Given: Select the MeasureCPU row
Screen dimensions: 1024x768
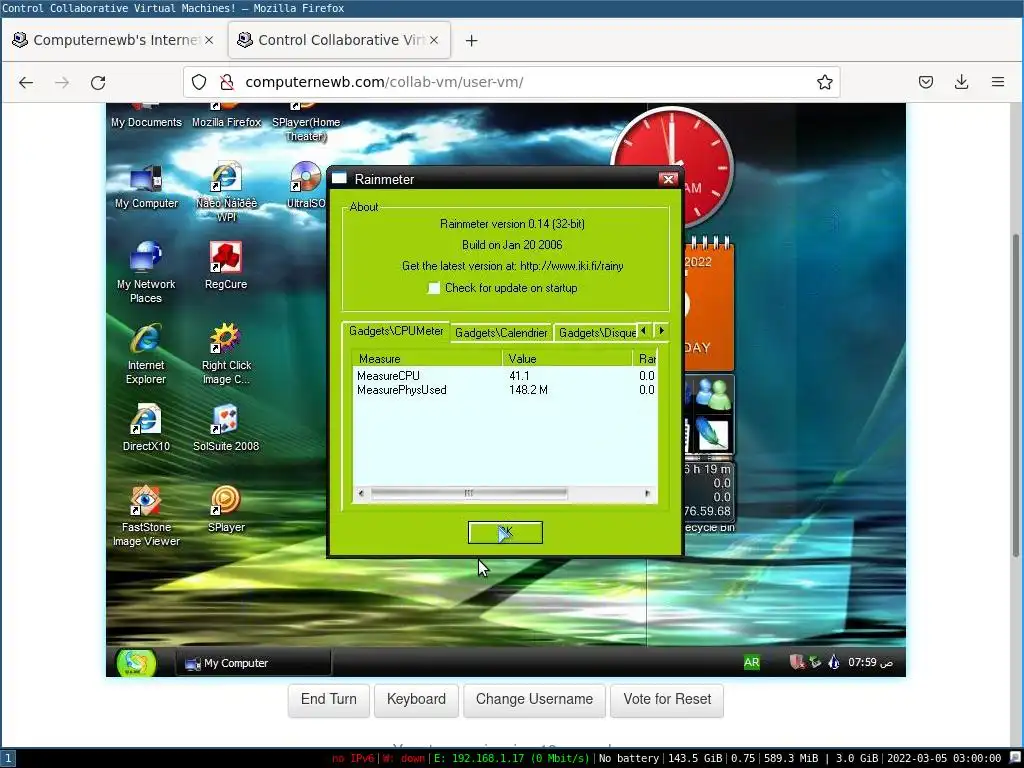Looking at the screenshot, I should pos(505,376).
